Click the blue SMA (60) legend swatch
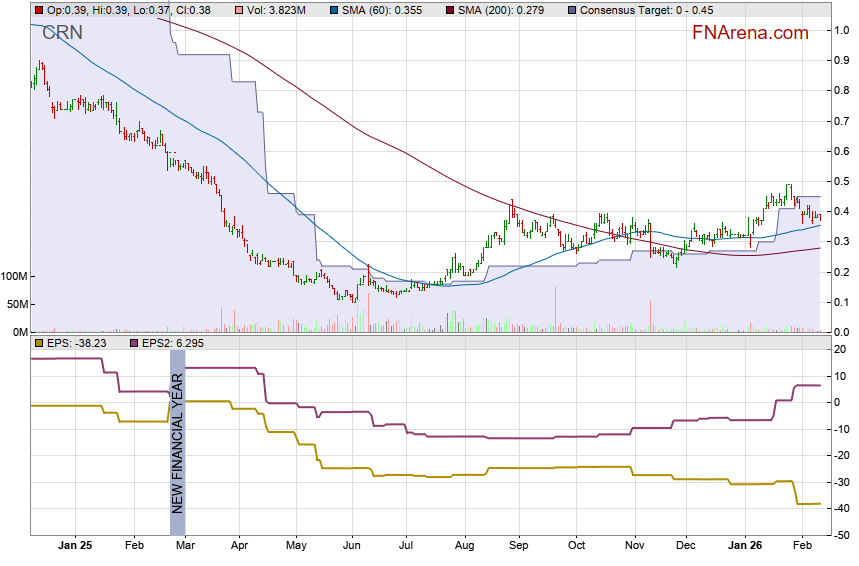859x566 pixels. pyautogui.click(x=333, y=10)
